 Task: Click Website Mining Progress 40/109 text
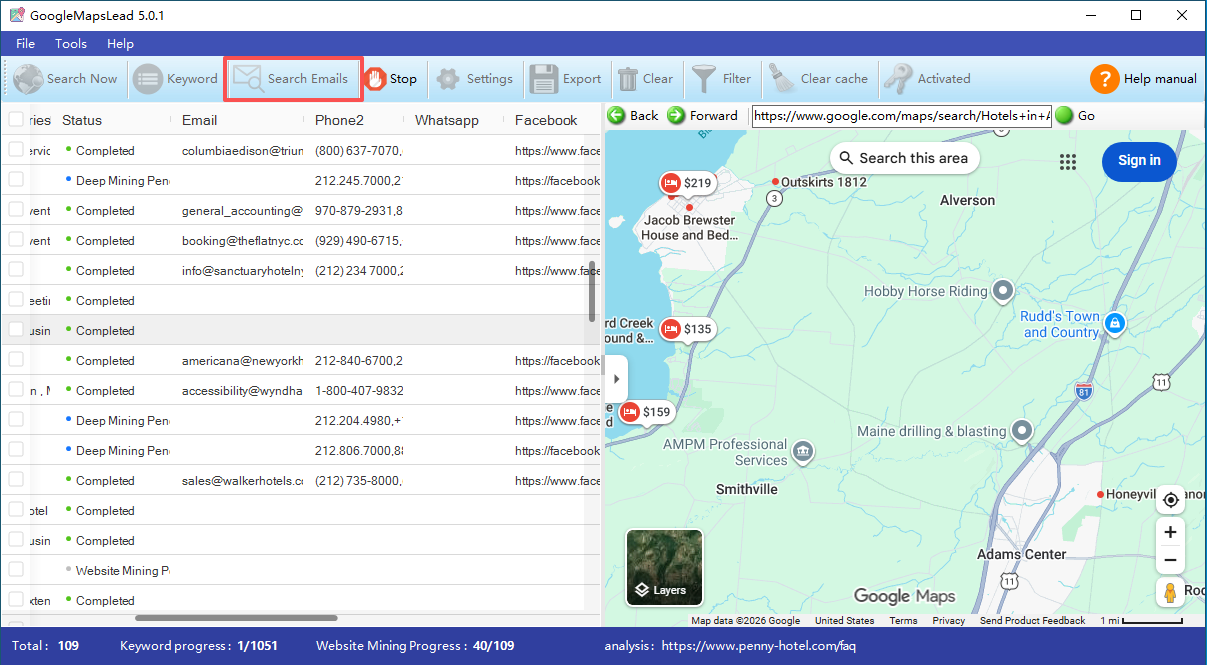point(415,646)
